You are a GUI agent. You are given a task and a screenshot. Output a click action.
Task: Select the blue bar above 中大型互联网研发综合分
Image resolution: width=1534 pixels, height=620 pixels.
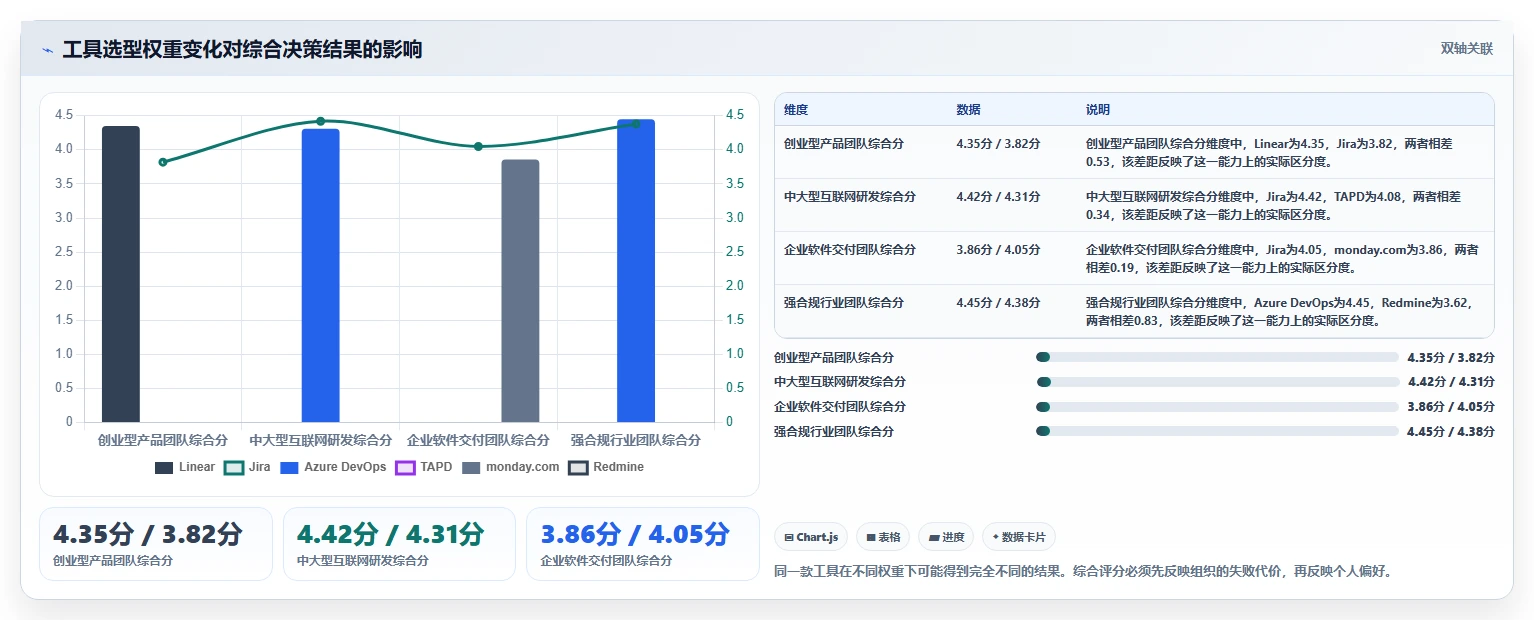click(321, 276)
